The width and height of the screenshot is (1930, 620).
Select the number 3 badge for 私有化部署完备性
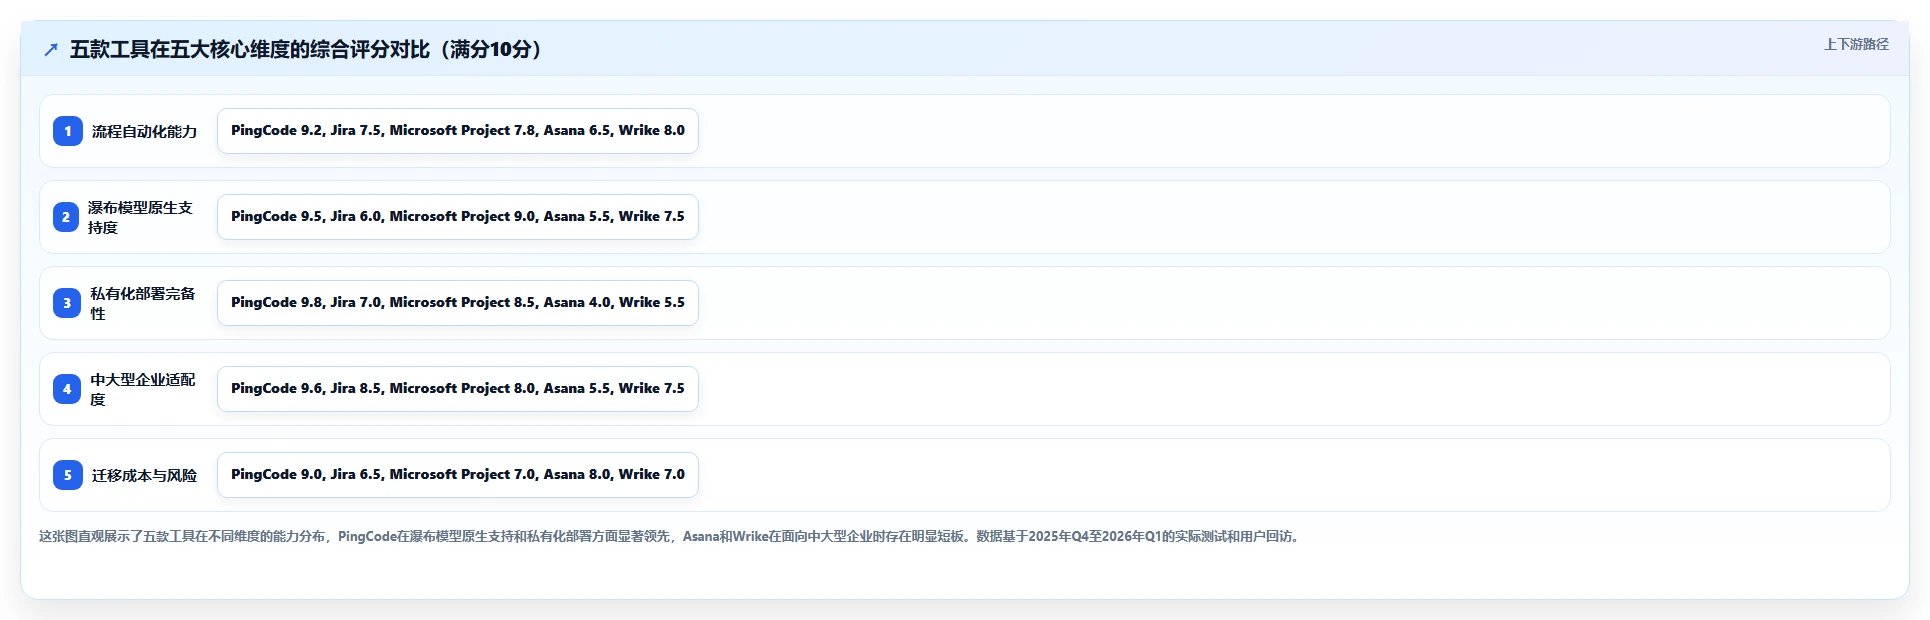[x=67, y=303]
